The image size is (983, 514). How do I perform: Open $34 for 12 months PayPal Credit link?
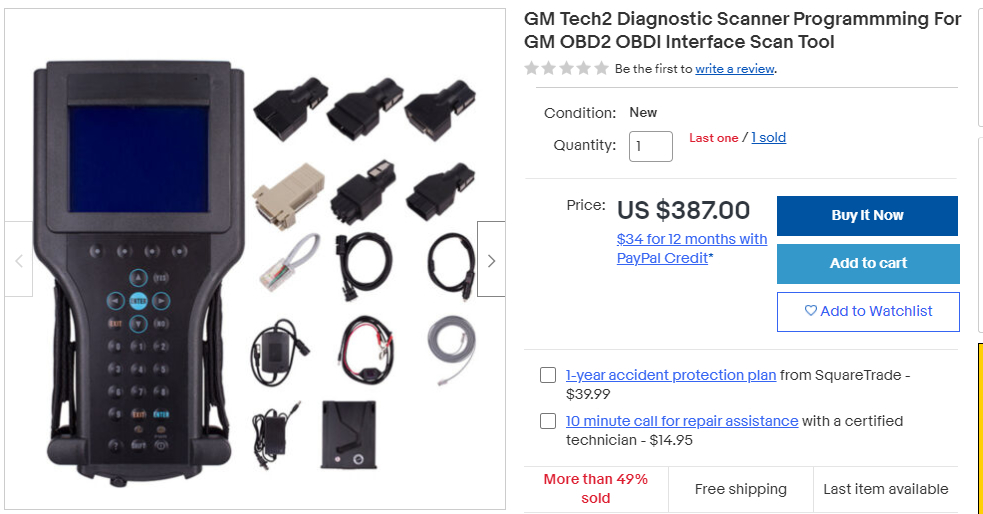point(692,248)
